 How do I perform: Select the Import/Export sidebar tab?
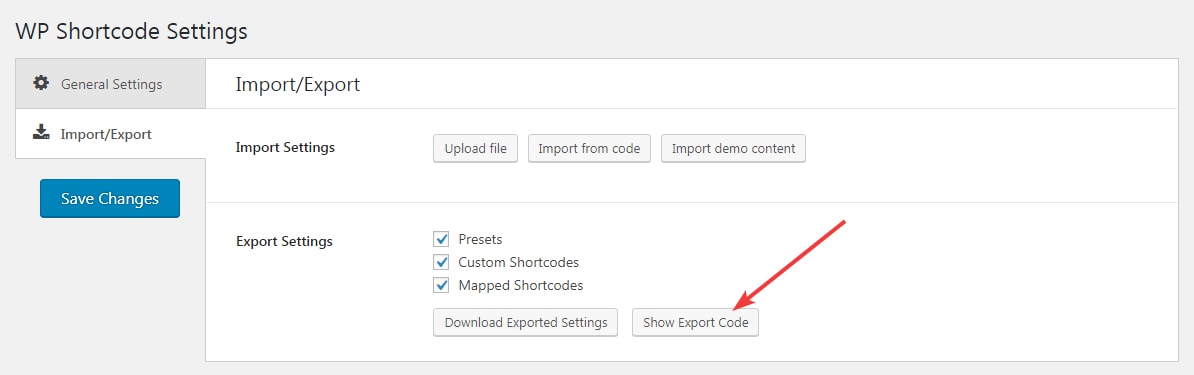pos(110,134)
